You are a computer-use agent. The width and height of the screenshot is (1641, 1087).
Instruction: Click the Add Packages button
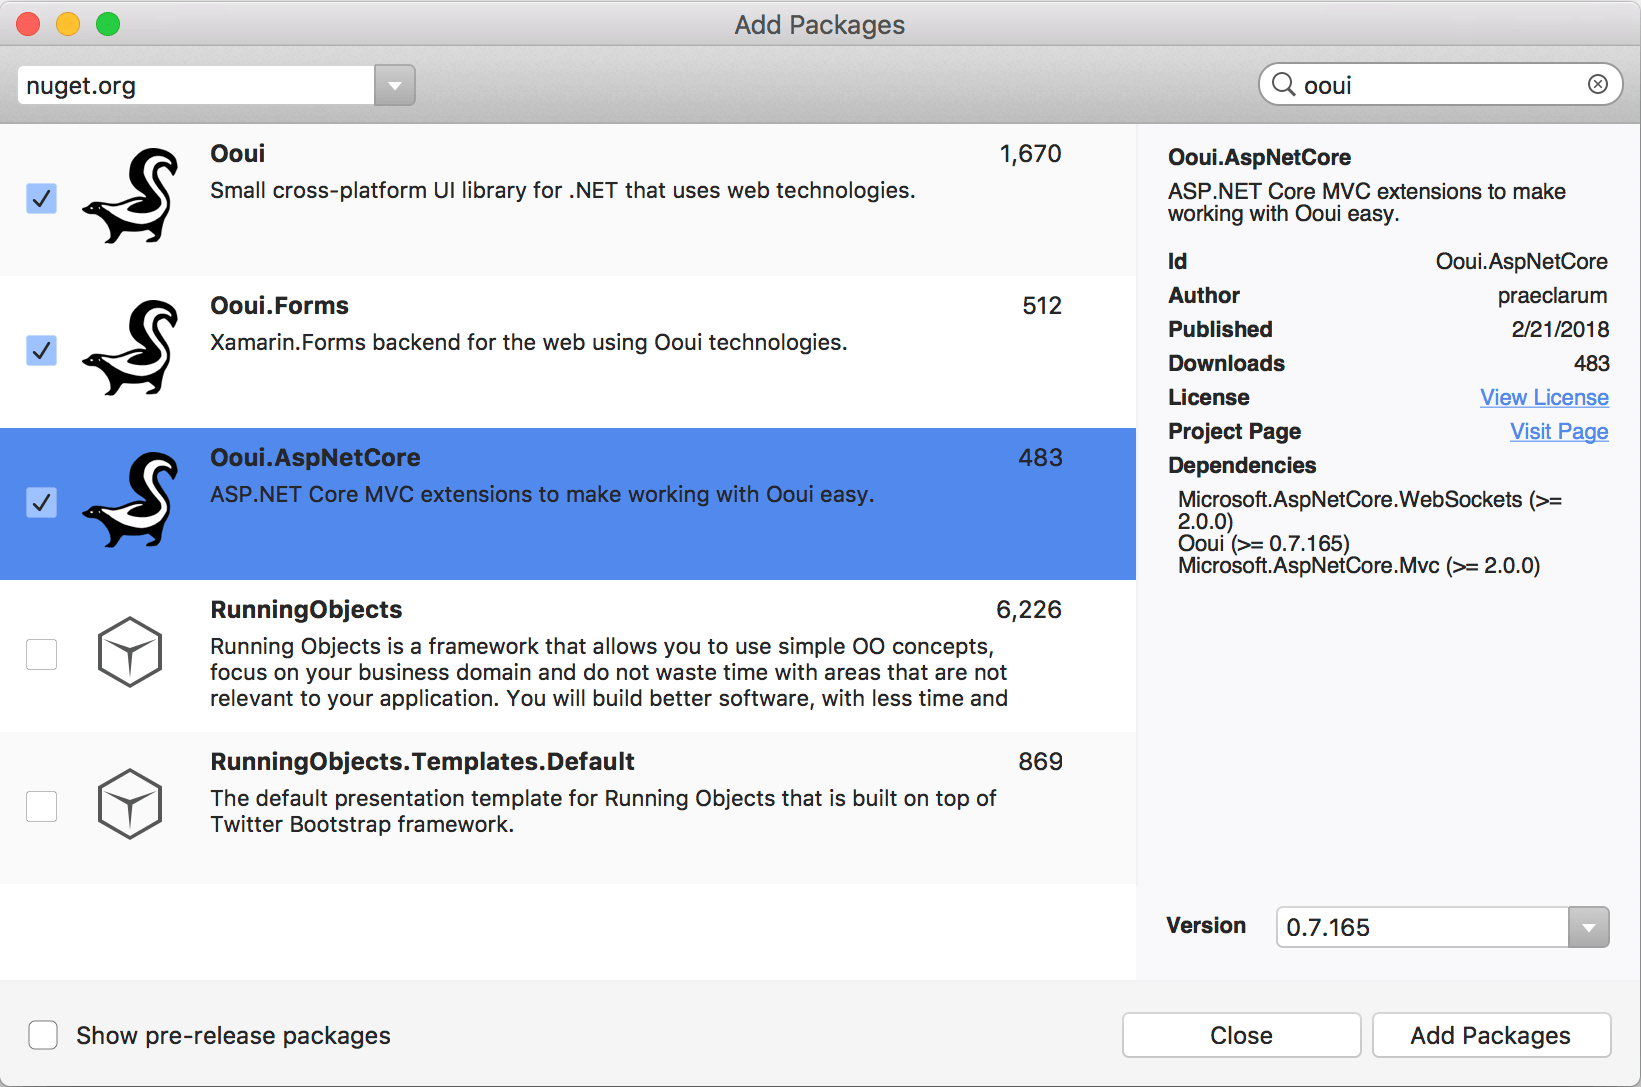1491,1035
